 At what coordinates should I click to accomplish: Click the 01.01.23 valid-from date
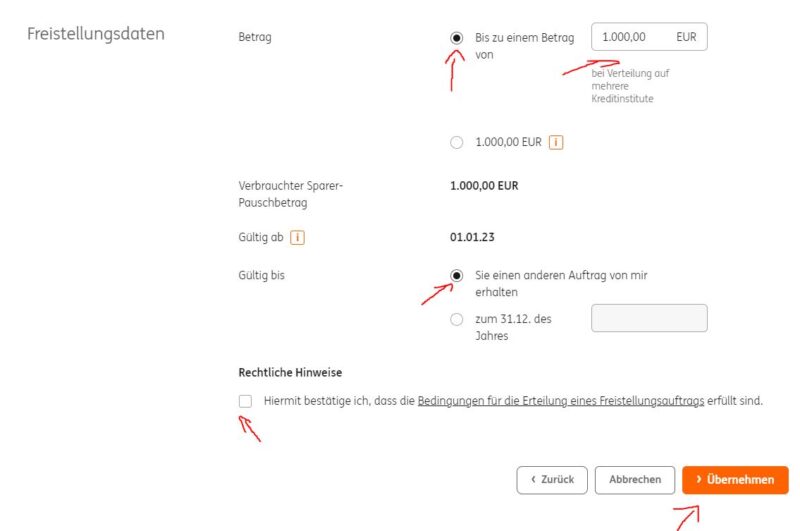[472, 238]
